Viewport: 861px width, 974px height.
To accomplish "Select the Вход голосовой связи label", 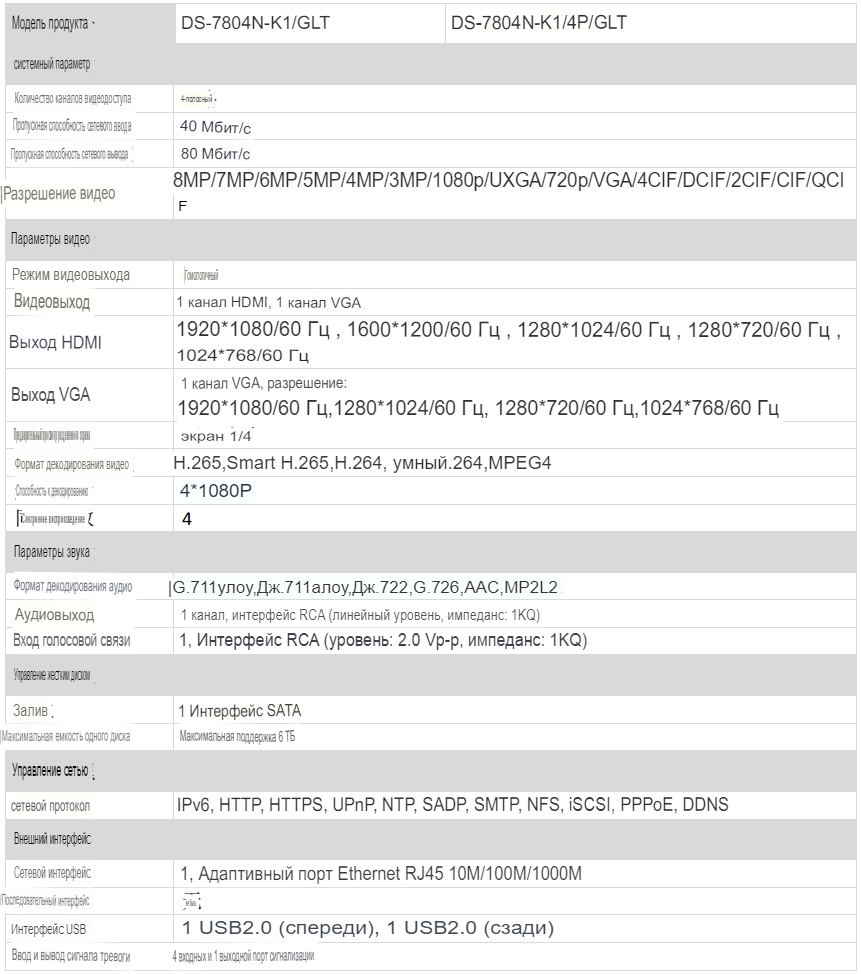I will (x=71, y=640).
